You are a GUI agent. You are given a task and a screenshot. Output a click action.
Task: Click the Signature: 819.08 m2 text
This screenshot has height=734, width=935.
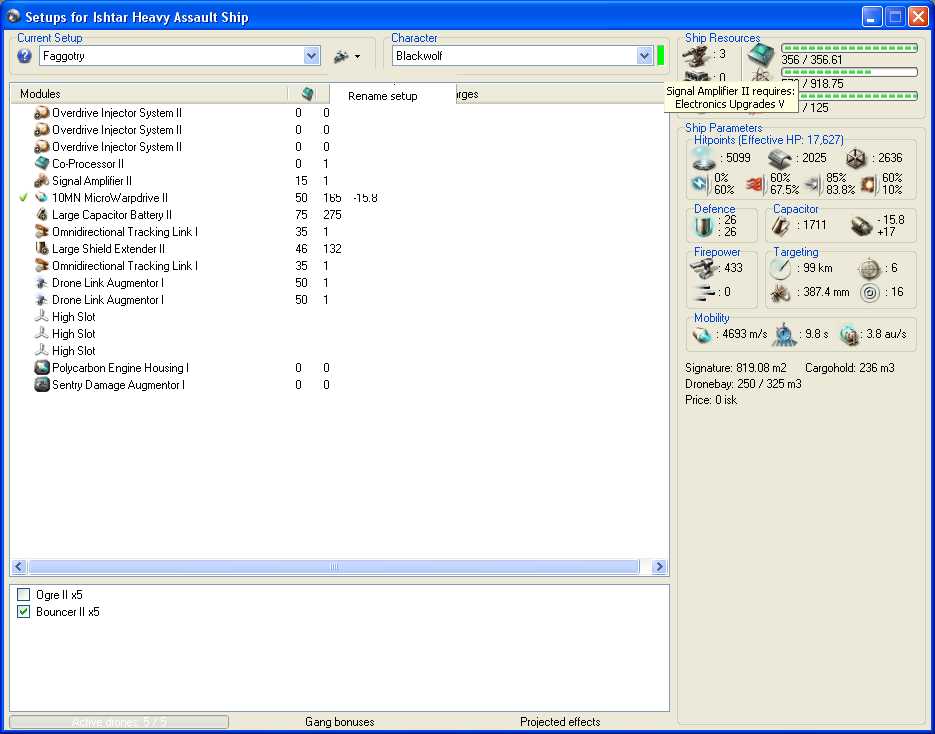[736, 368]
